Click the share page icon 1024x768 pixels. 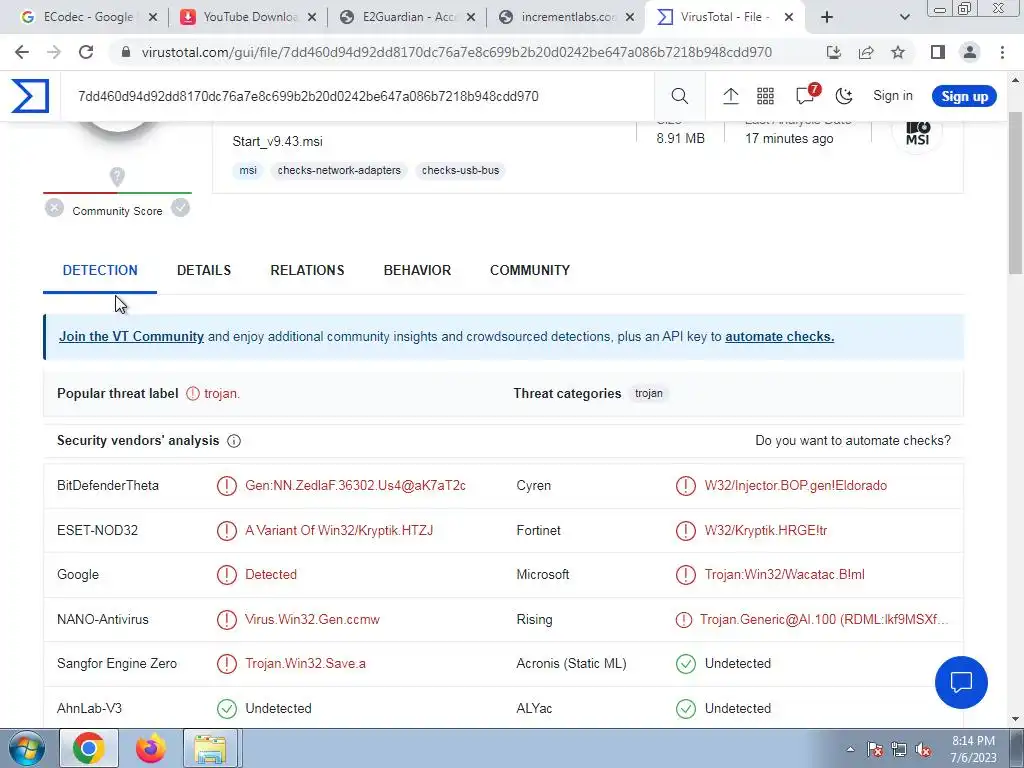coord(866,52)
